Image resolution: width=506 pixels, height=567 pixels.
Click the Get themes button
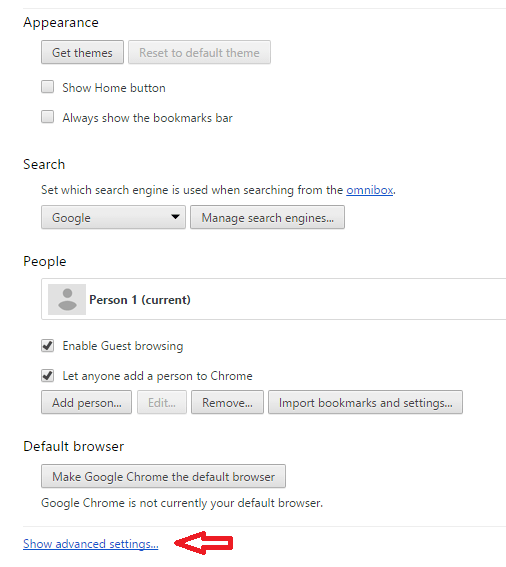click(x=82, y=52)
